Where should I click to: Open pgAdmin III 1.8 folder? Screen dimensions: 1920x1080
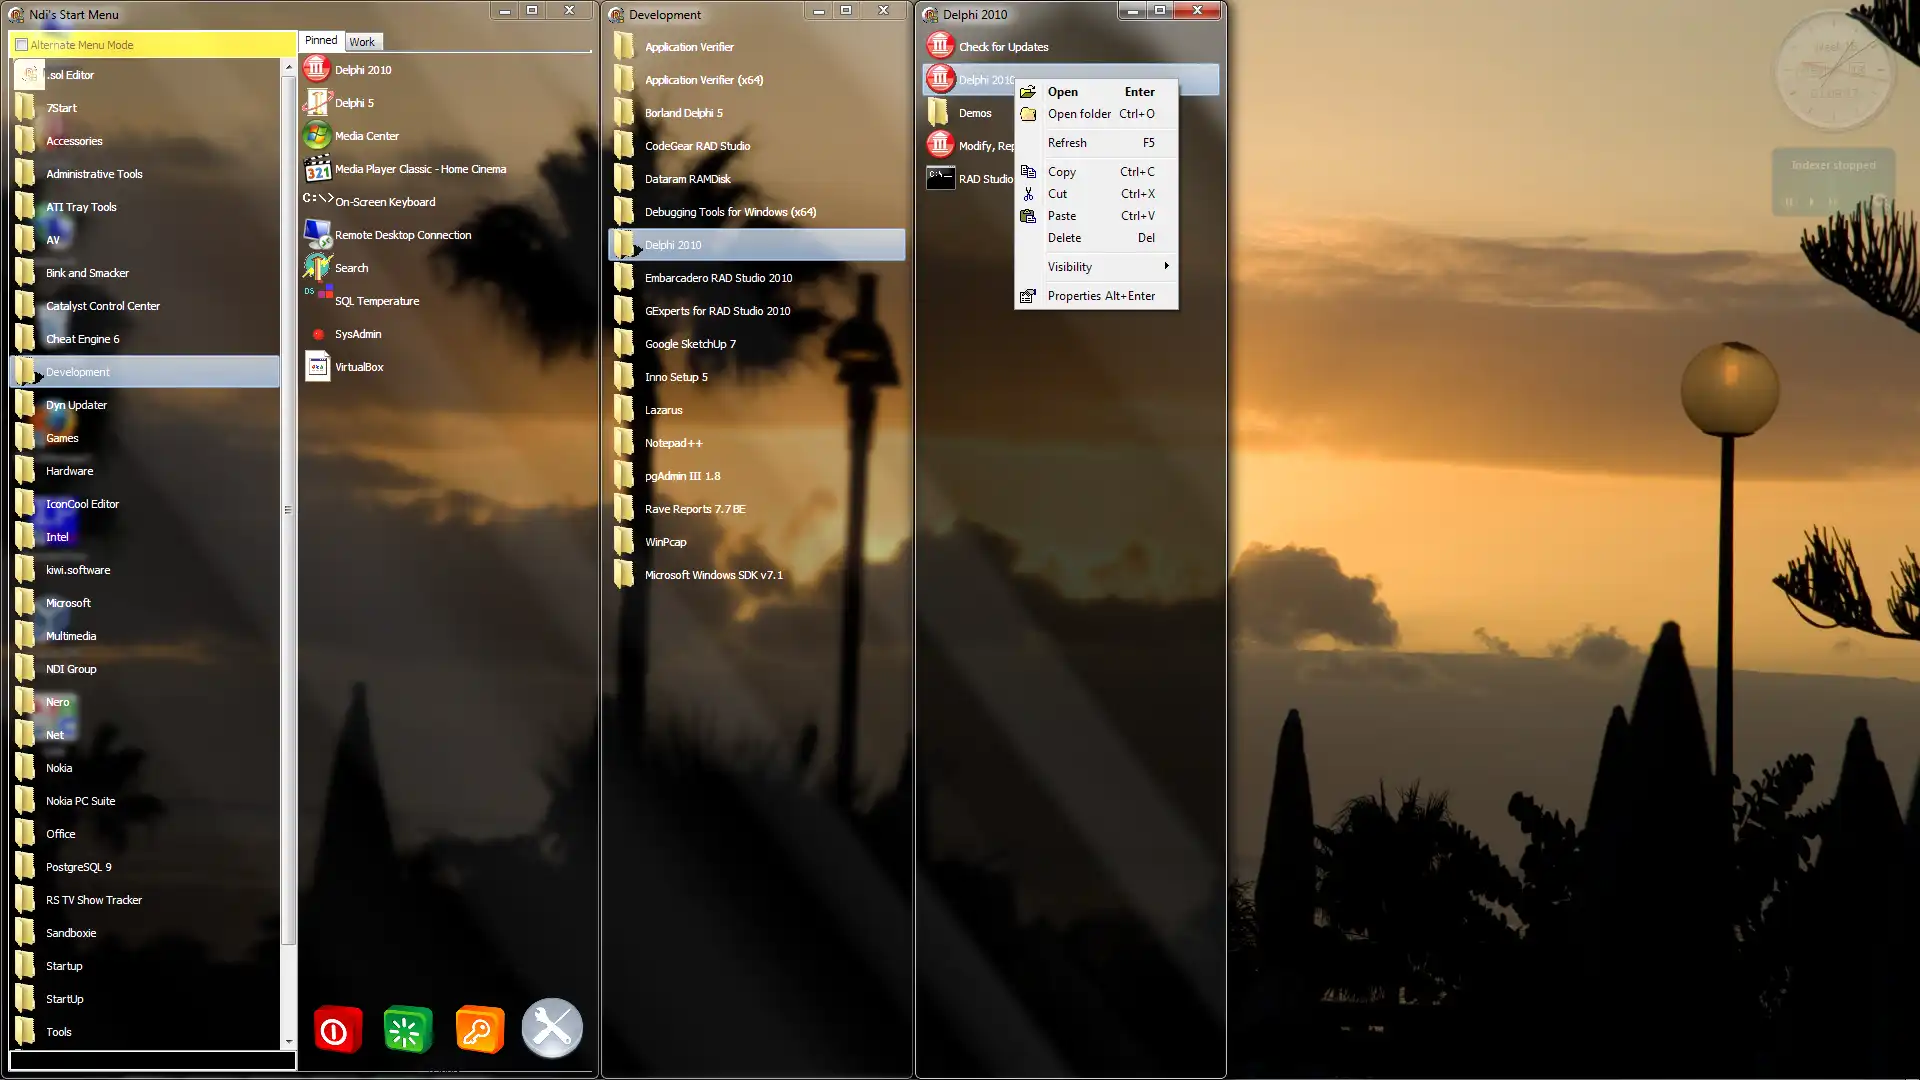756,476
